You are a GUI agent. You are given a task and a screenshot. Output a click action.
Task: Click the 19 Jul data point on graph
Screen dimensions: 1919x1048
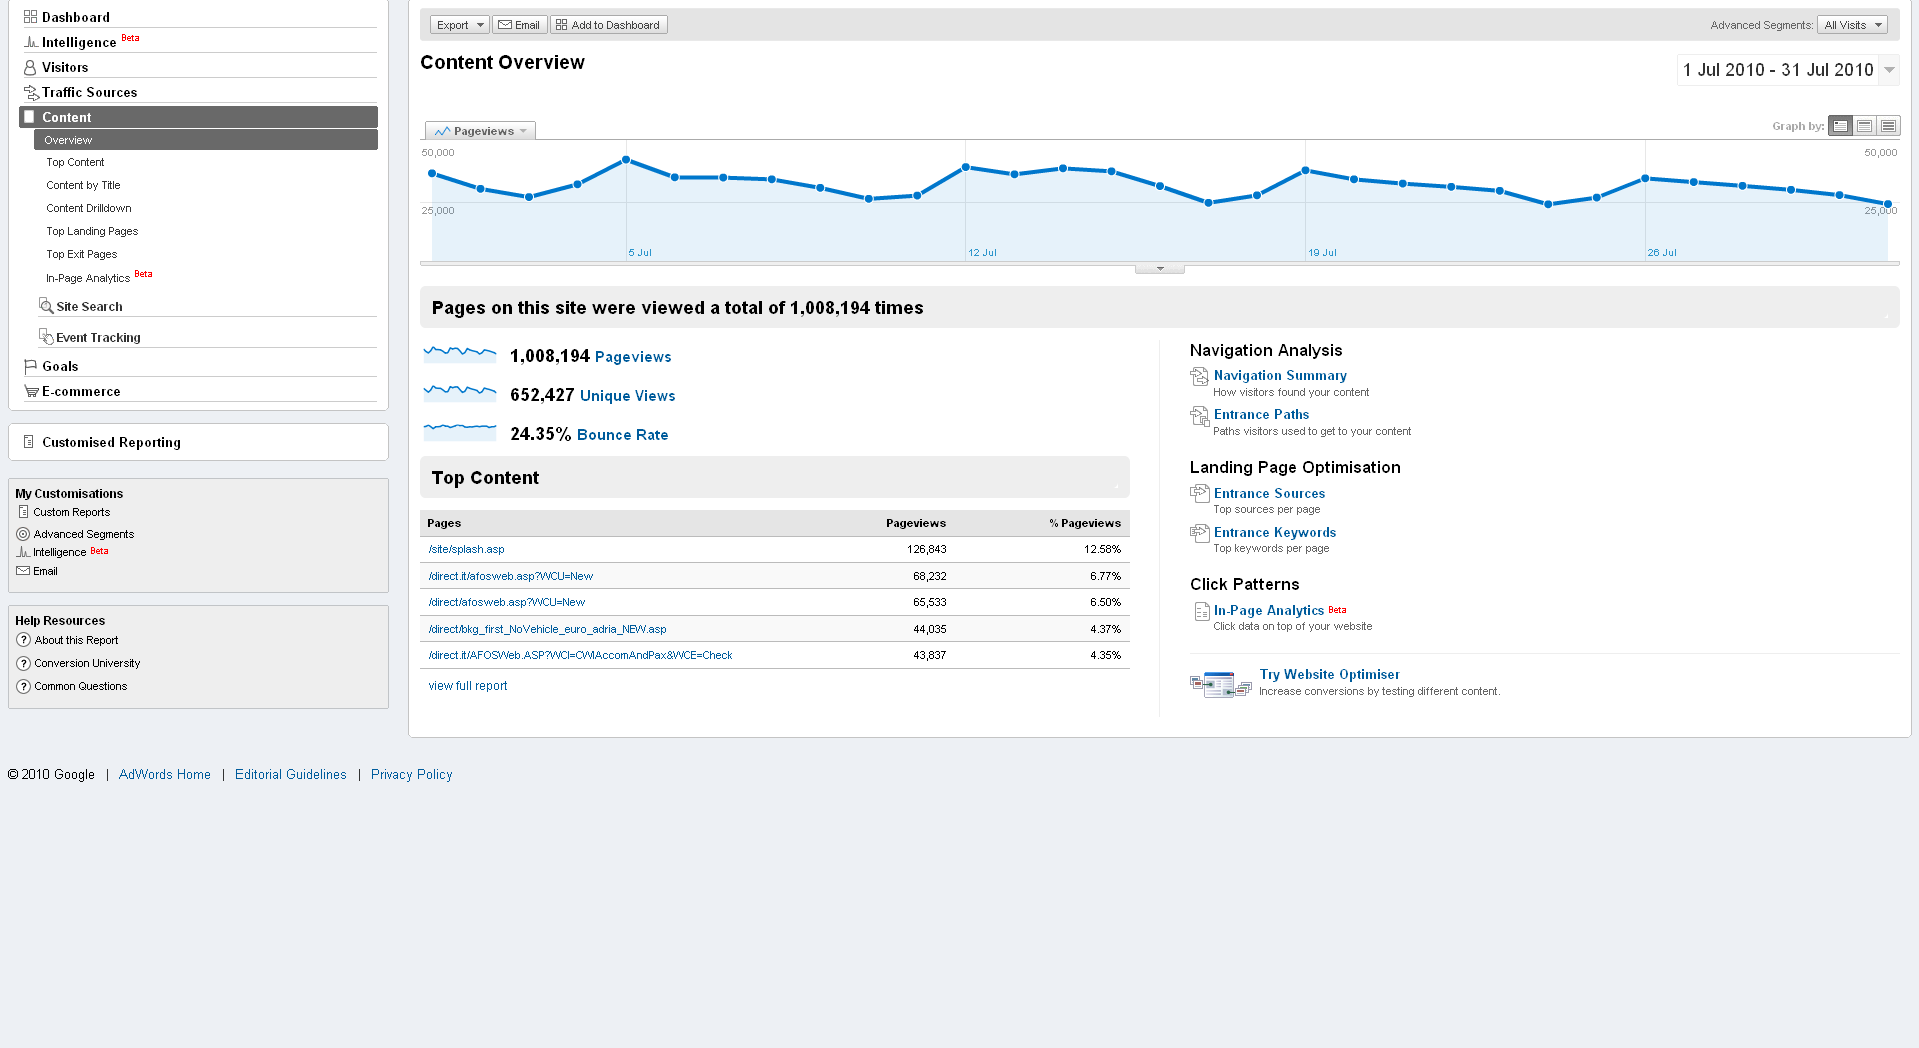(1306, 171)
